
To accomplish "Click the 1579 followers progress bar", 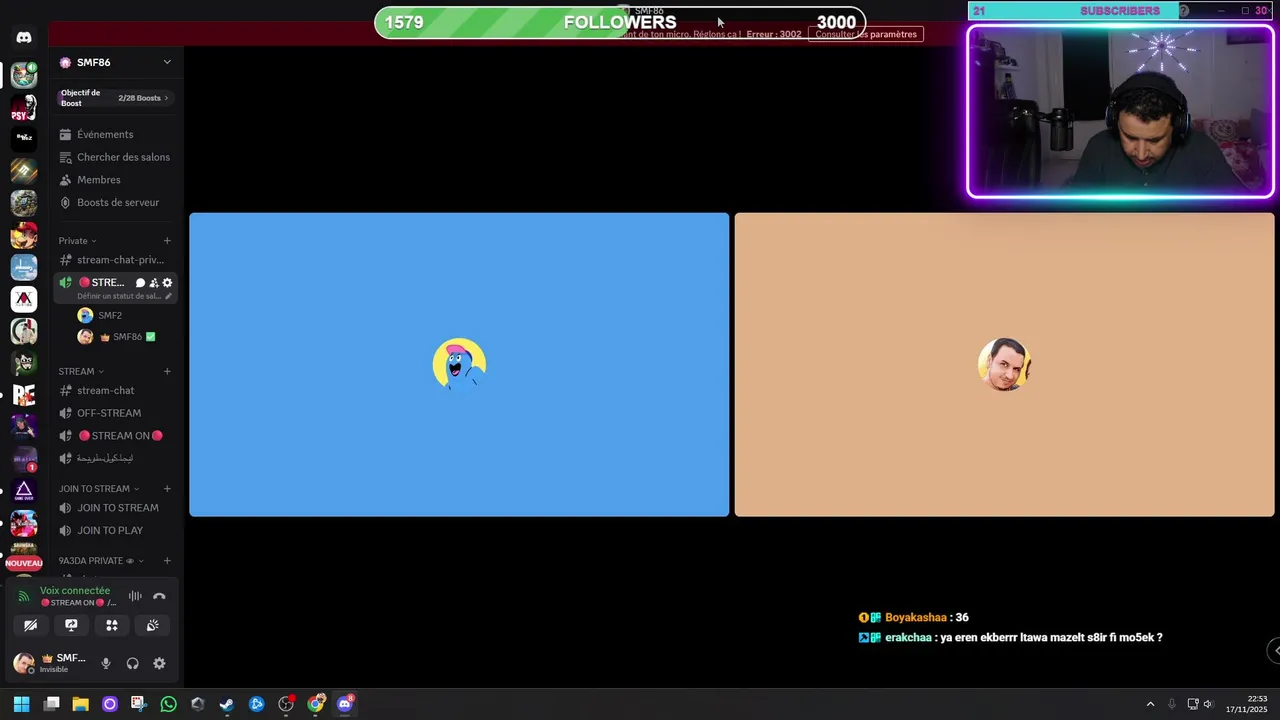I will point(620,22).
